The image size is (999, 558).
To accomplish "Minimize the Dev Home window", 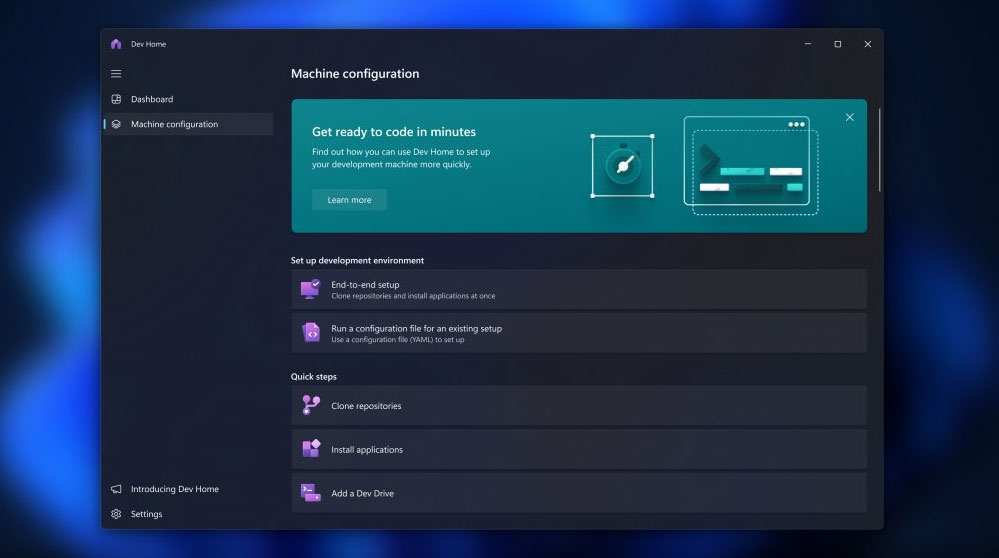I will pyautogui.click(x=808, y=44).
